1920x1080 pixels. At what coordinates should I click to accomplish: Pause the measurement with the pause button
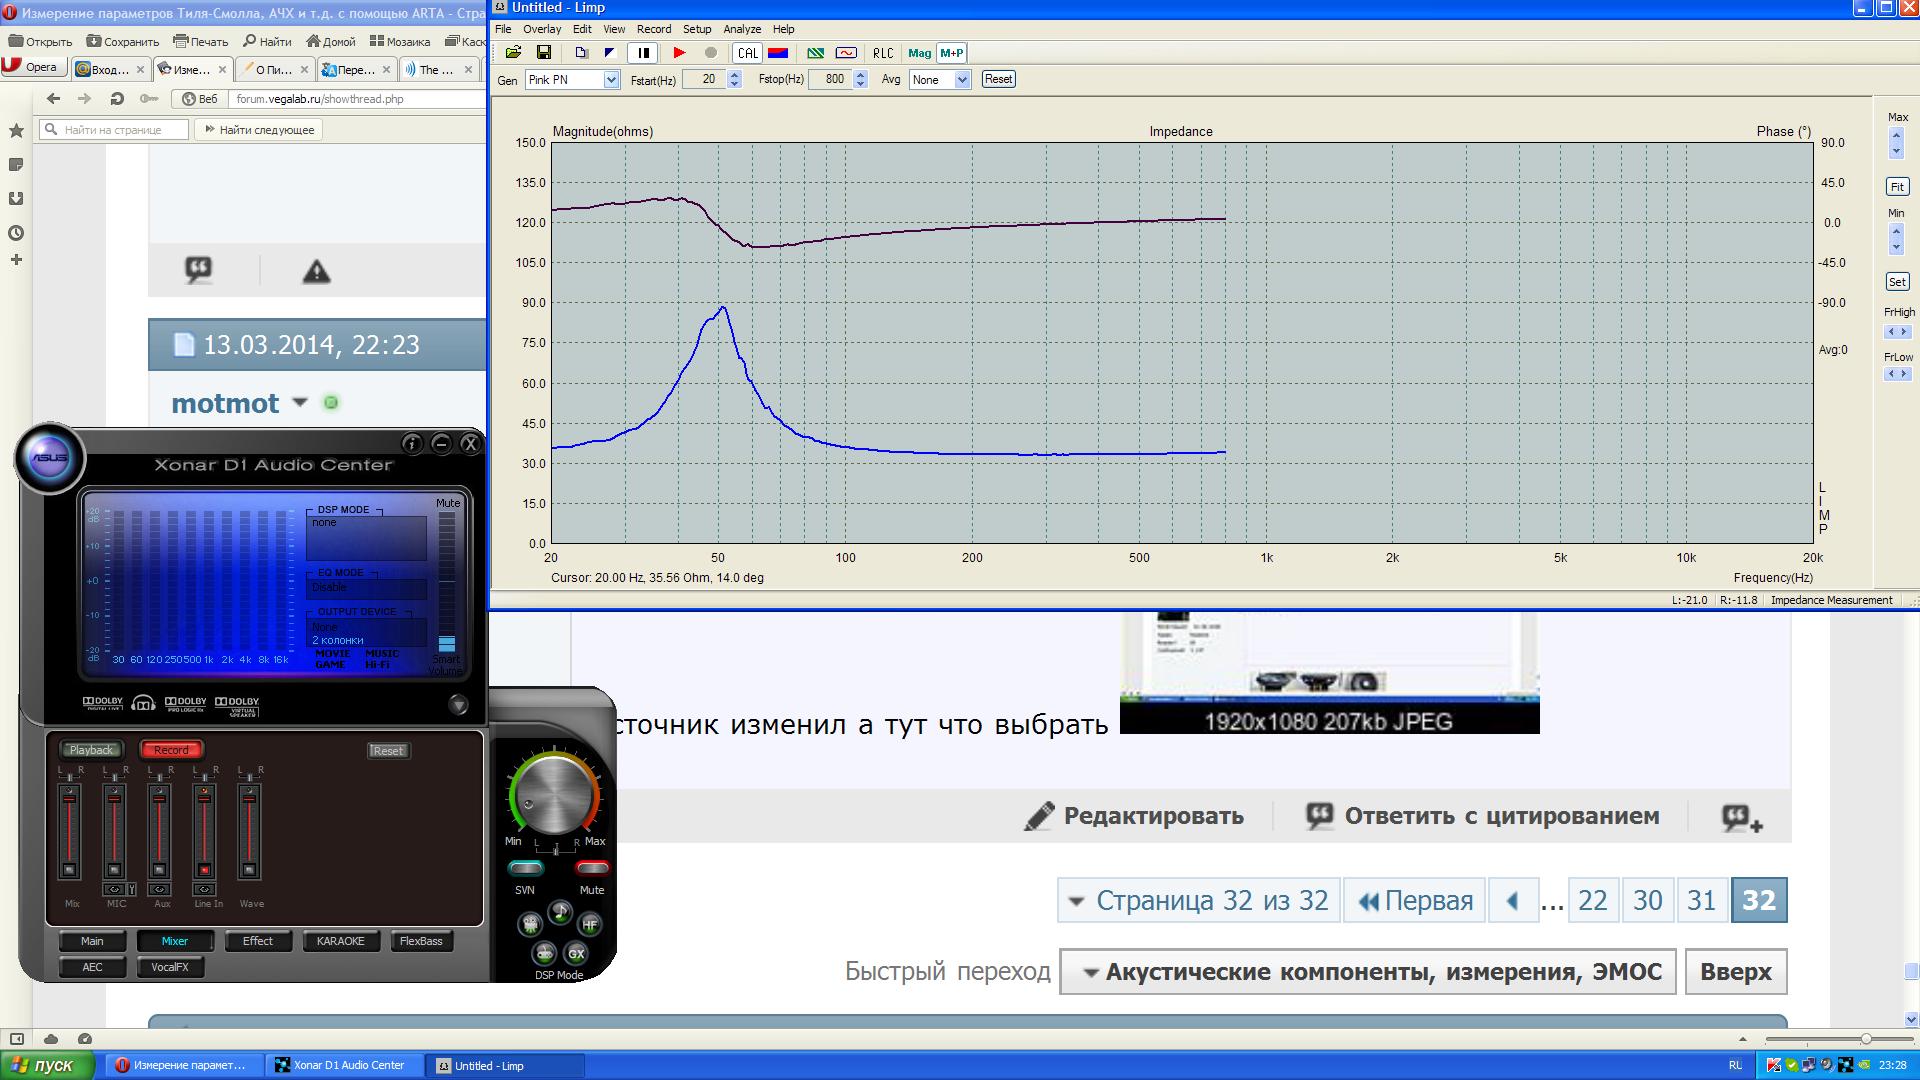pos(643,53)
